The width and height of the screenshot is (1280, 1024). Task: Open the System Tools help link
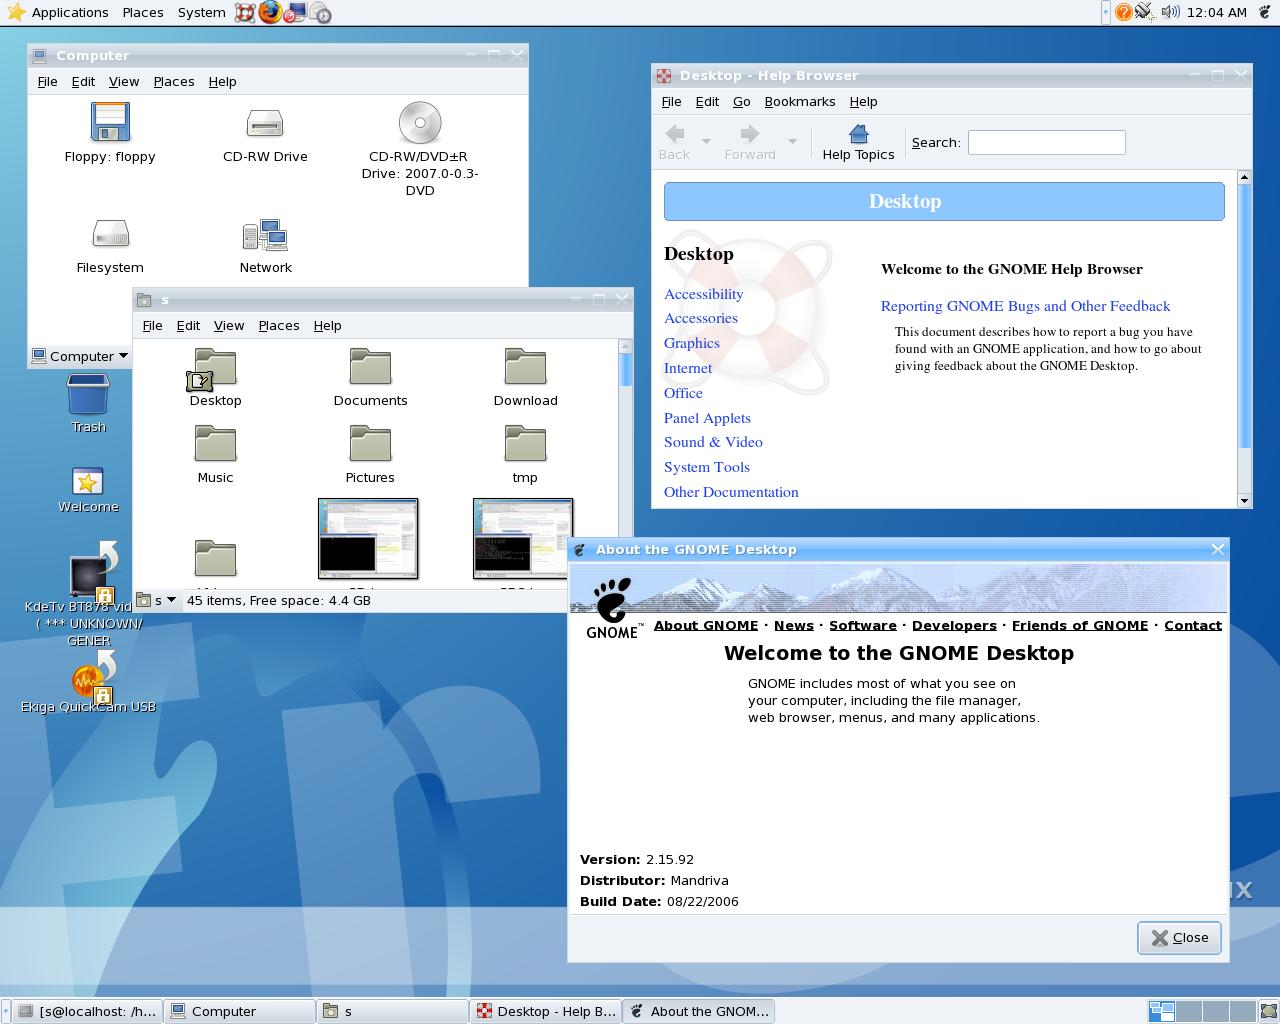coord(707,467)
